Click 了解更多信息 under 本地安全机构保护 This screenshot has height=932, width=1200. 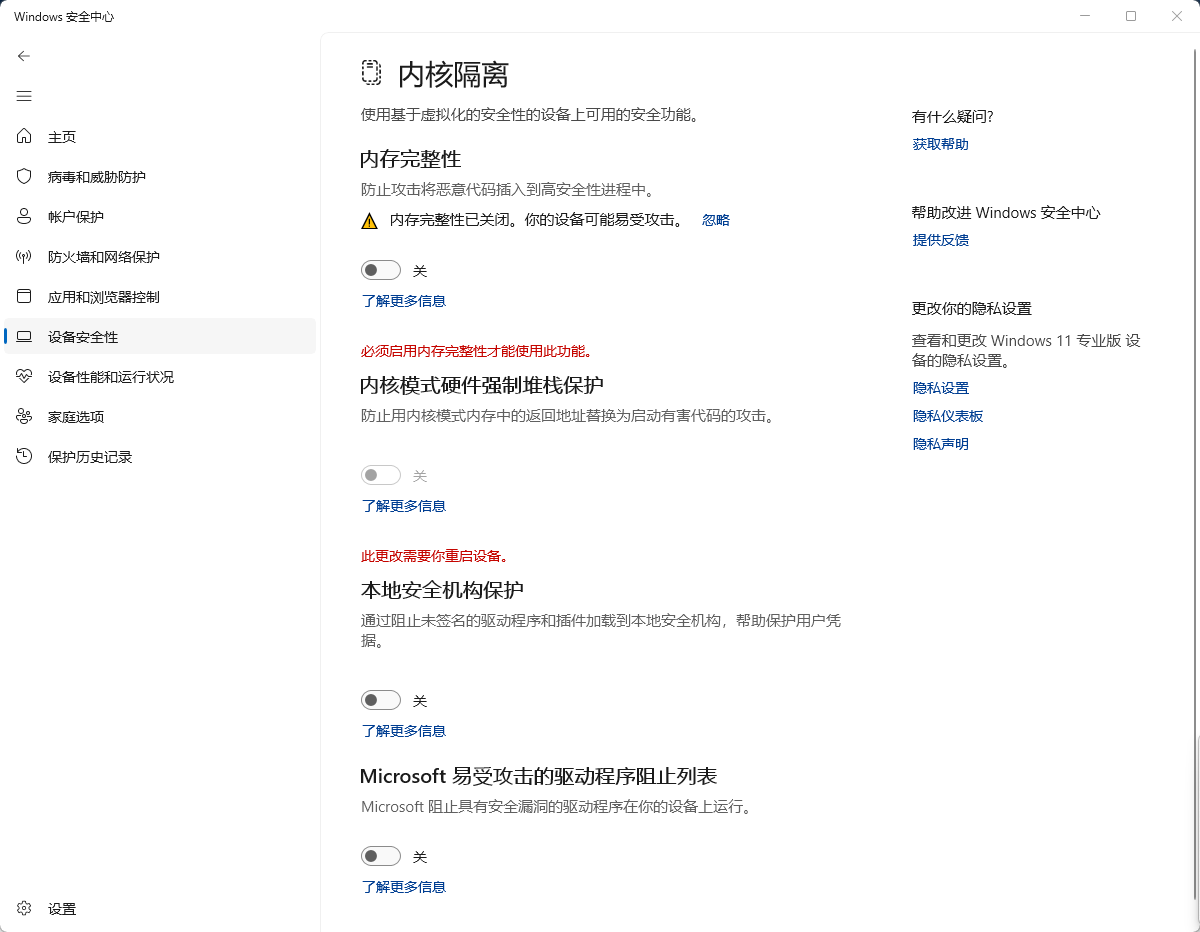404,731
